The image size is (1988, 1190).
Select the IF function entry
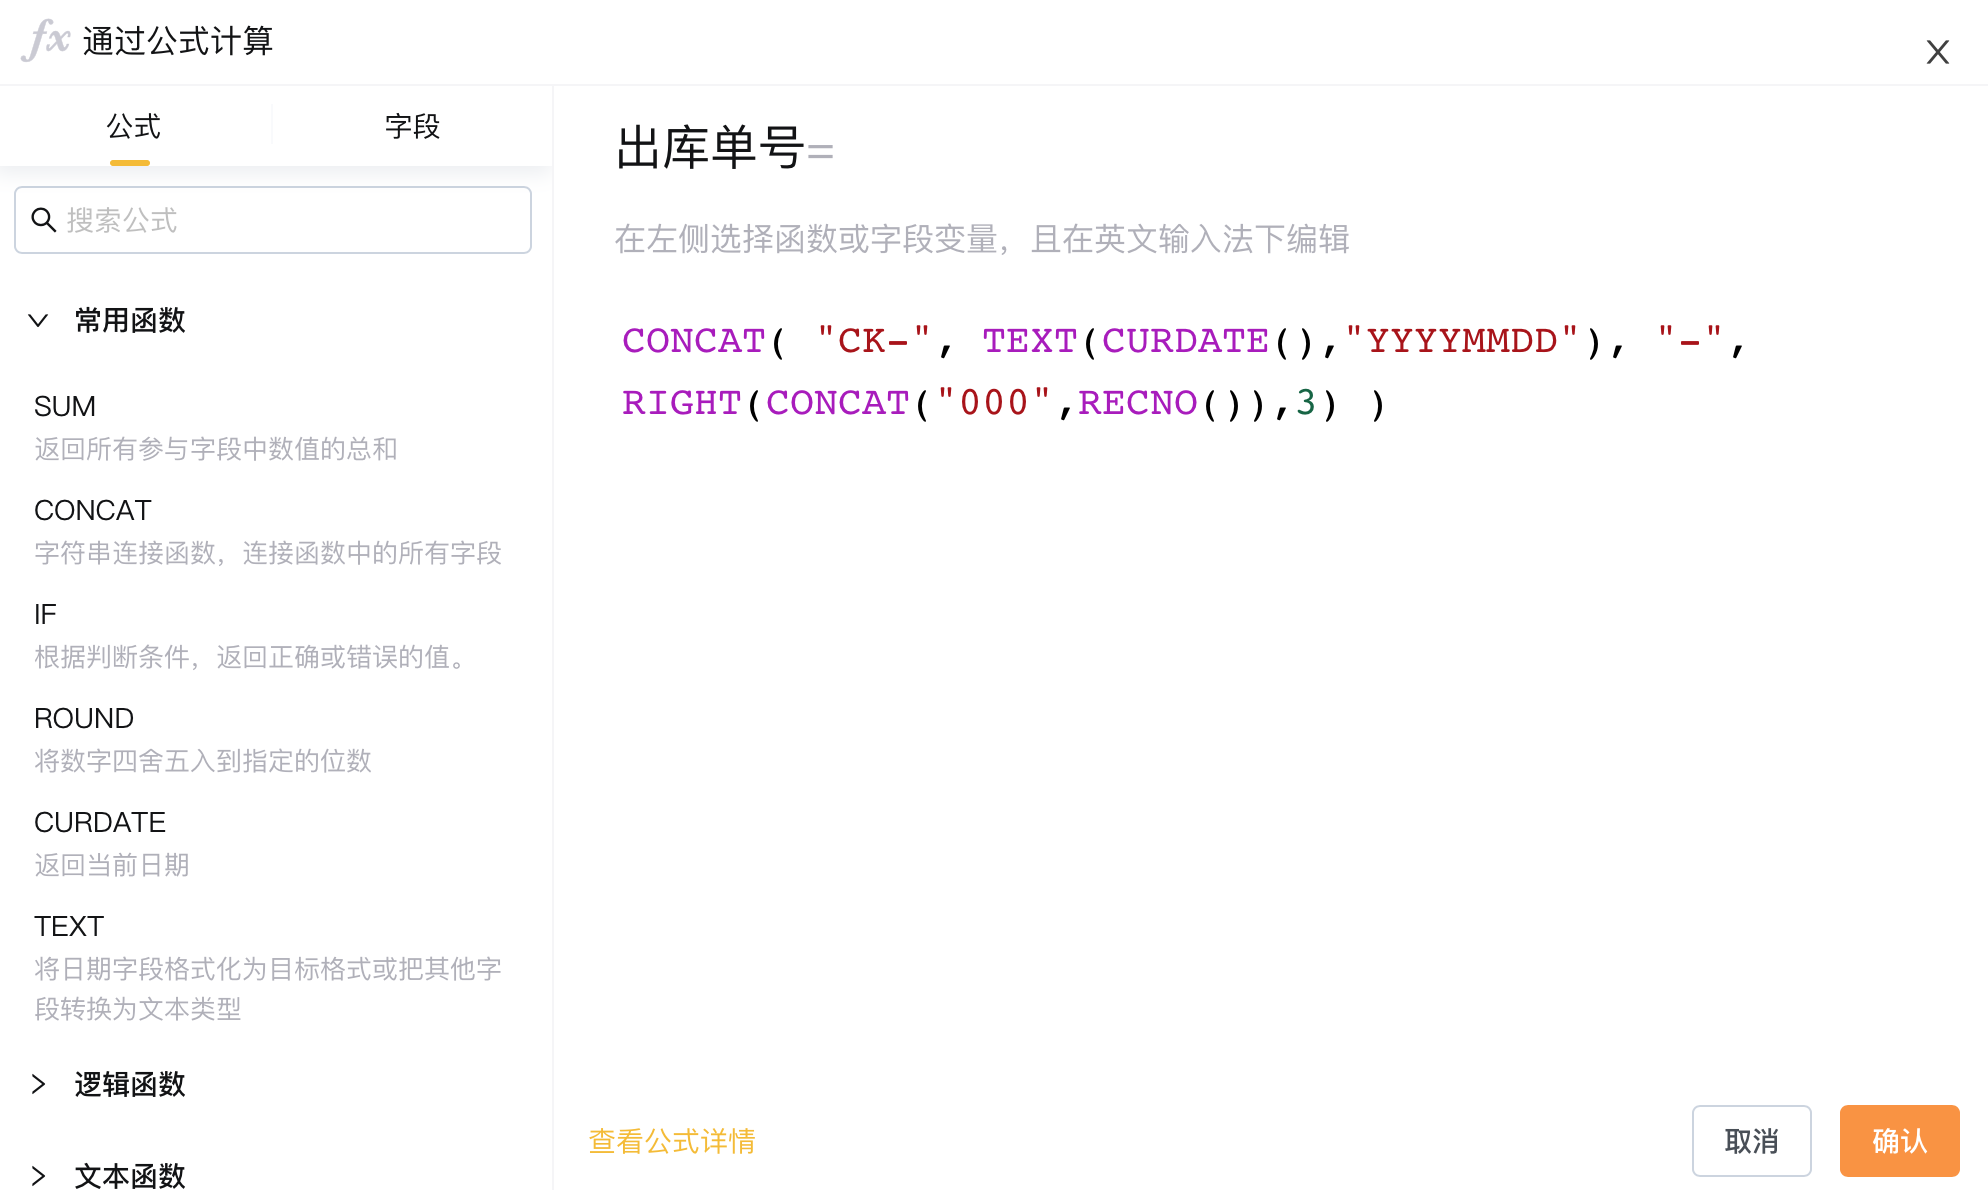click(270, 635)
